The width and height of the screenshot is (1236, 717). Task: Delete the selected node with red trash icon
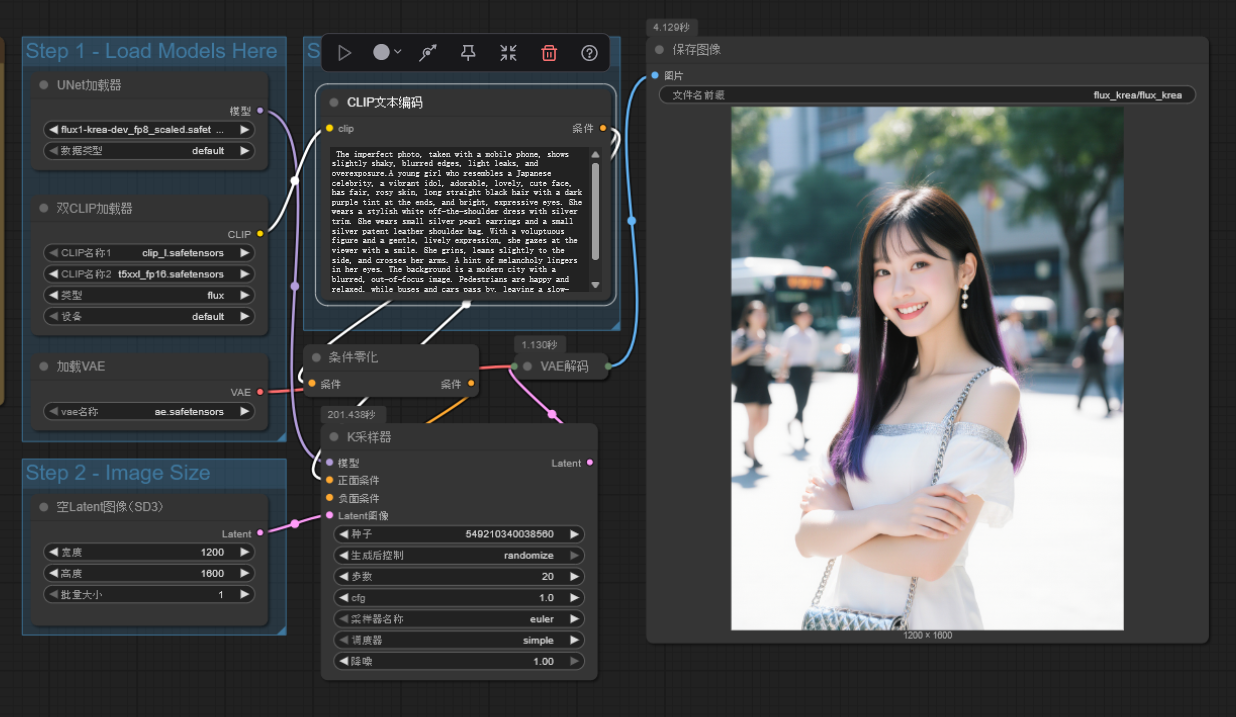pyautogui.click(x=549, y=53)
